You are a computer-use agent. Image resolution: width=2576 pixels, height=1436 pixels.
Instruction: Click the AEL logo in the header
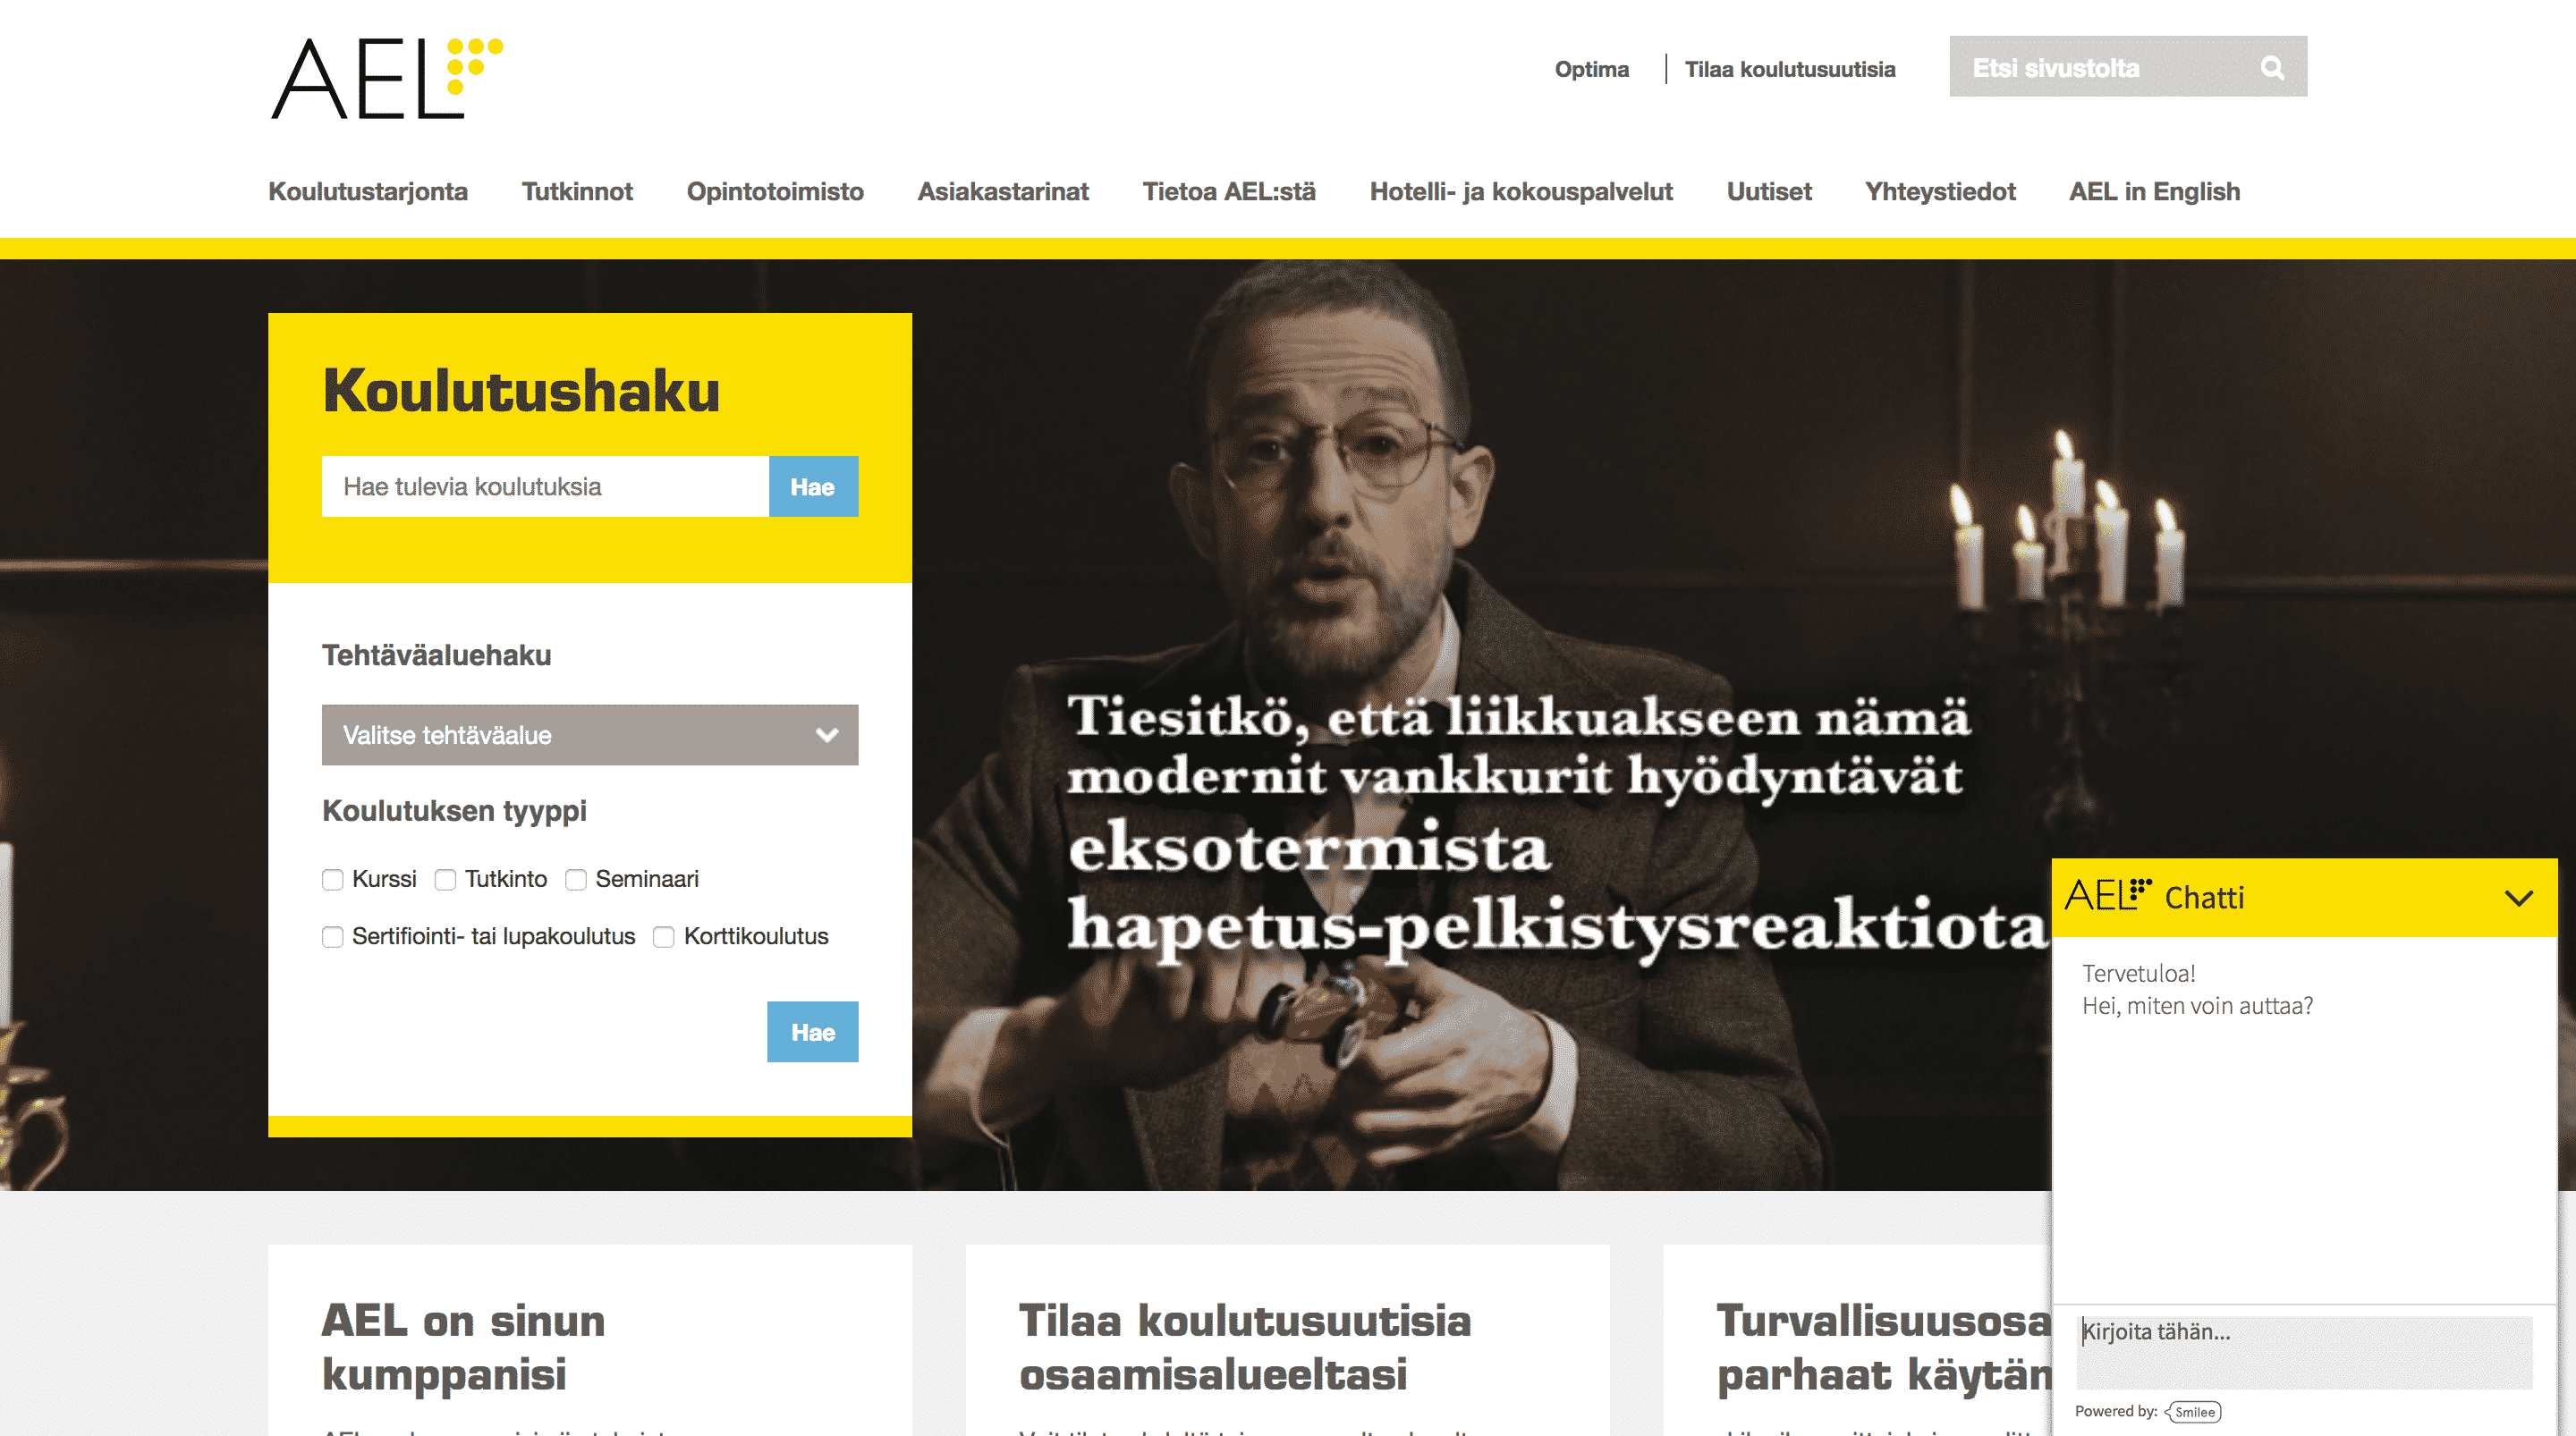tap(387, 78)
